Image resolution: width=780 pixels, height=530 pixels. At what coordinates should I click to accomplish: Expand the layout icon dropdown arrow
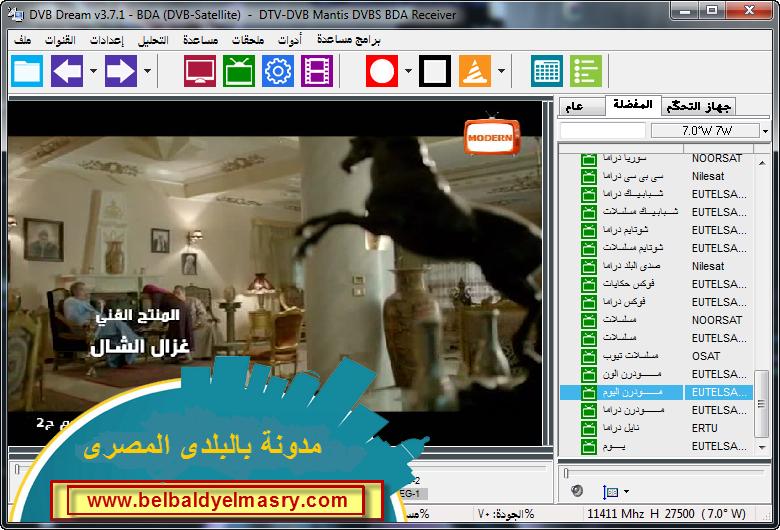[626, 492]
